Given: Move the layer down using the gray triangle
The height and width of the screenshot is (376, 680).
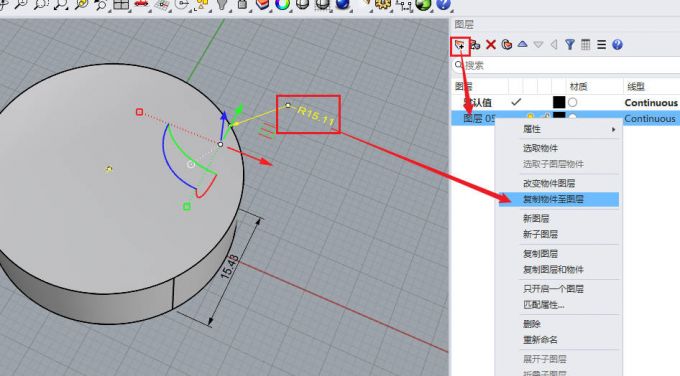Looking at the screenshot, I should (538, 44).
